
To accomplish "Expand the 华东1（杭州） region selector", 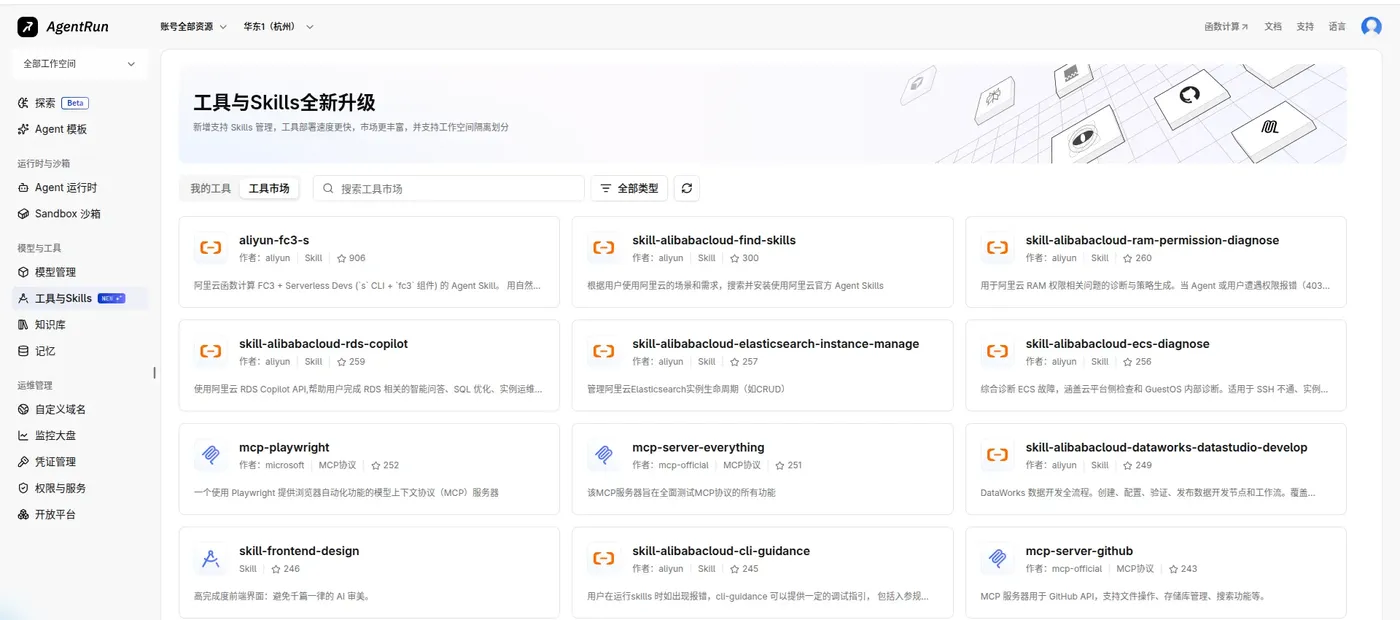I will click(278, 27).
